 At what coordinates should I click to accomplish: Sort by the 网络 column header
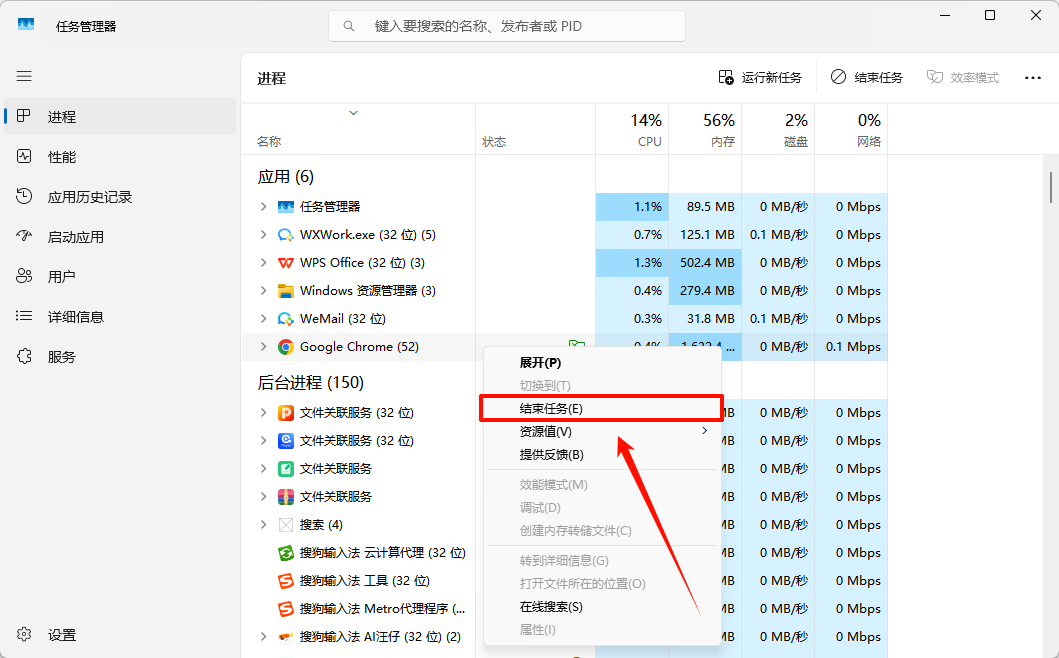[852, 130]
